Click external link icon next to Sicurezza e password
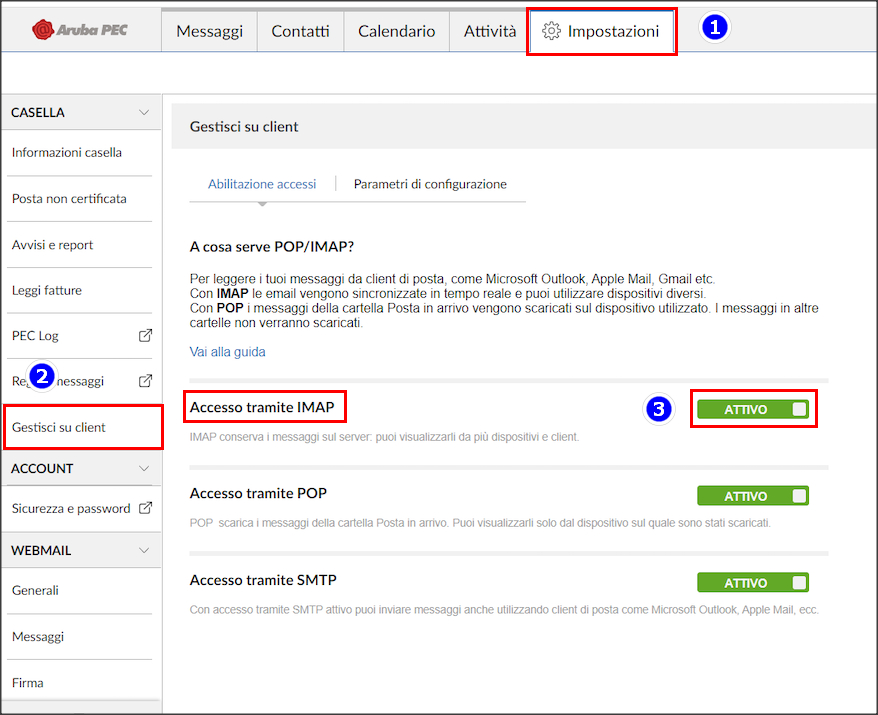Image resolution: width=878 pixels, height=715 pixels. 145,508
